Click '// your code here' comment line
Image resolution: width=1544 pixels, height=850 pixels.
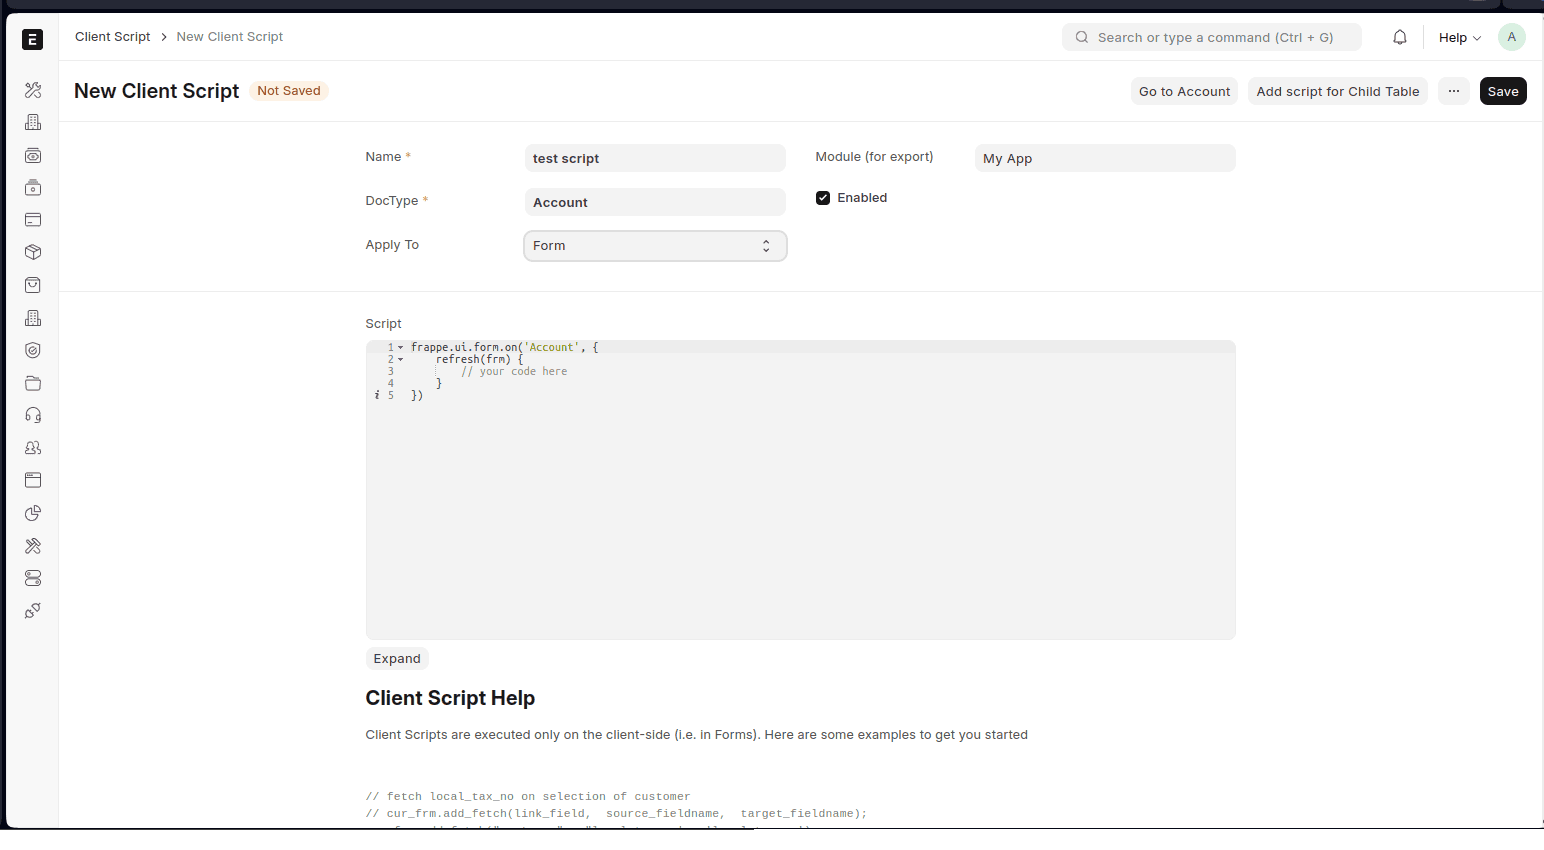514,371
